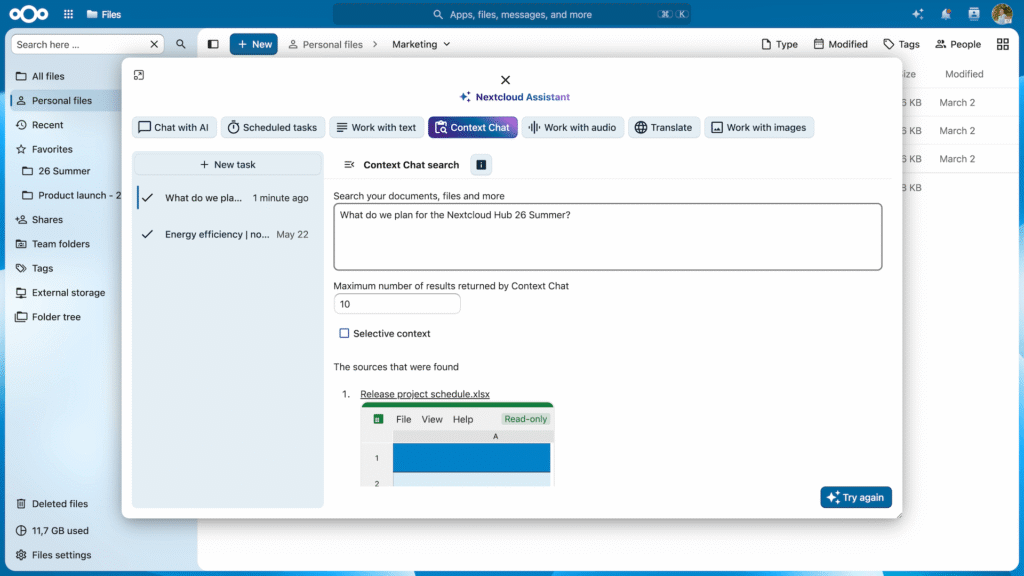The height and width of the screenshot is (576, 1024).
Task: Switch to Work with audio tab
Action: tap(573, 127)
